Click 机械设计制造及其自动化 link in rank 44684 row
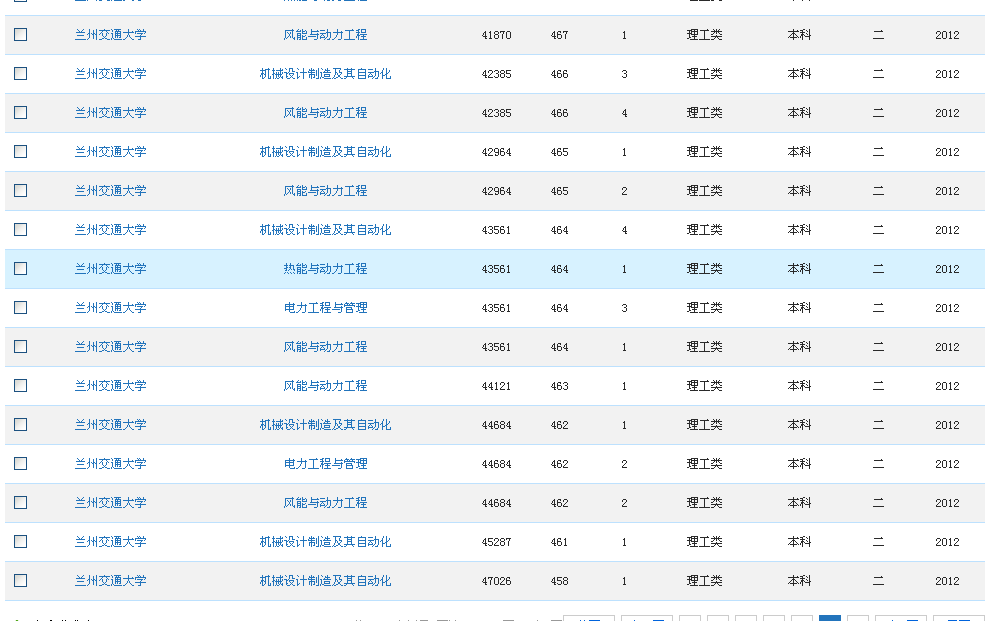This screenshot has height=621, width=995. [325, 425]
